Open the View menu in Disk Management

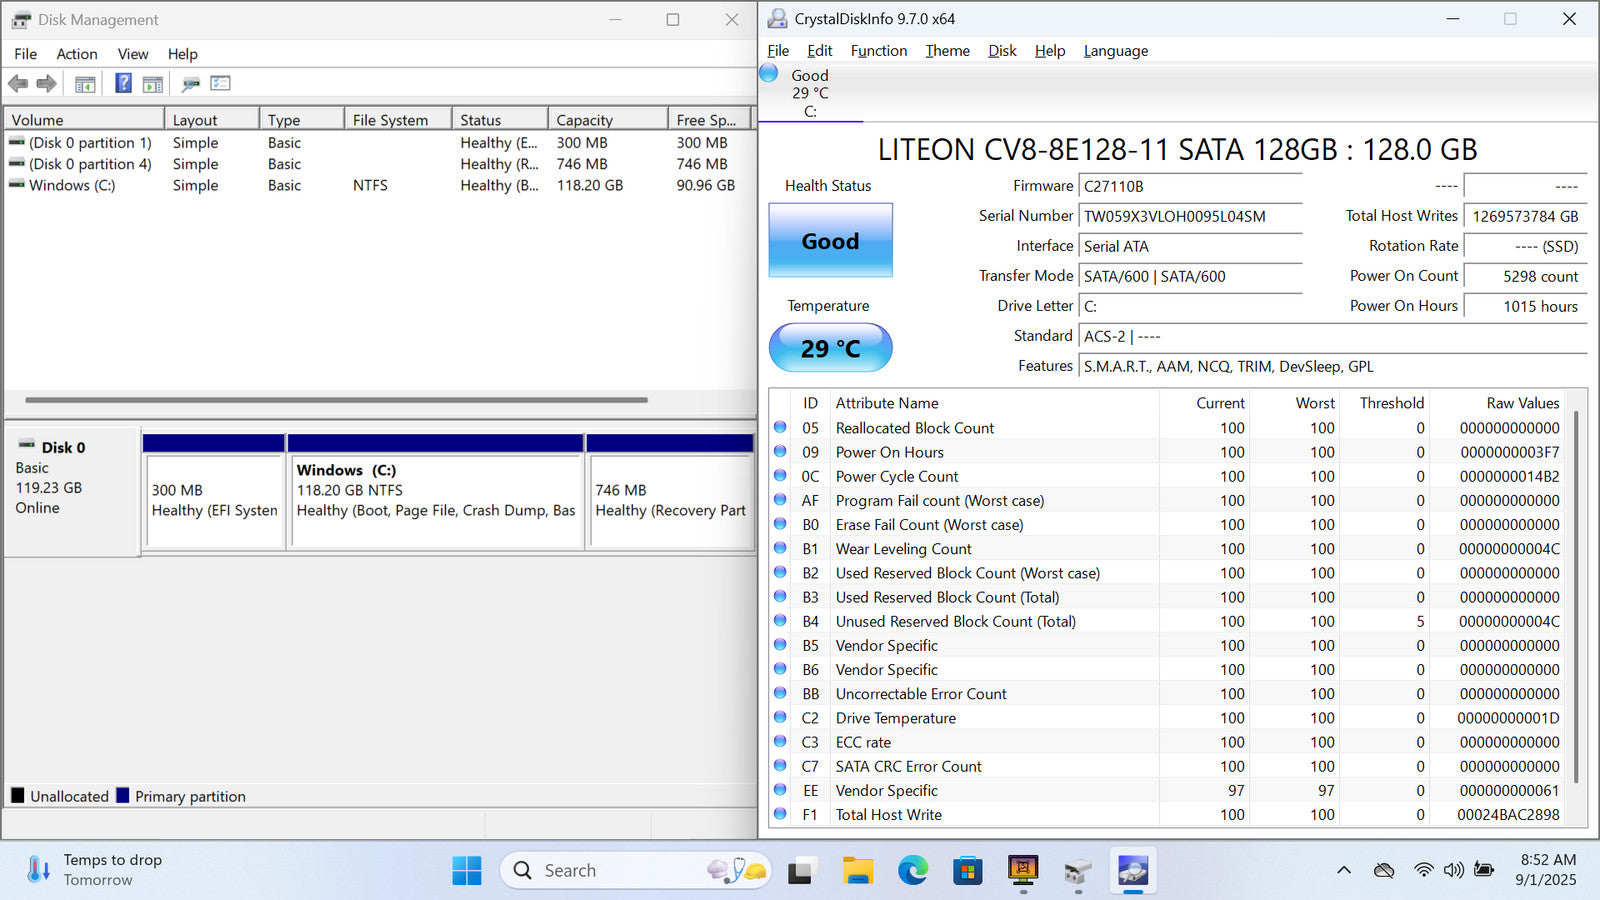133,54
